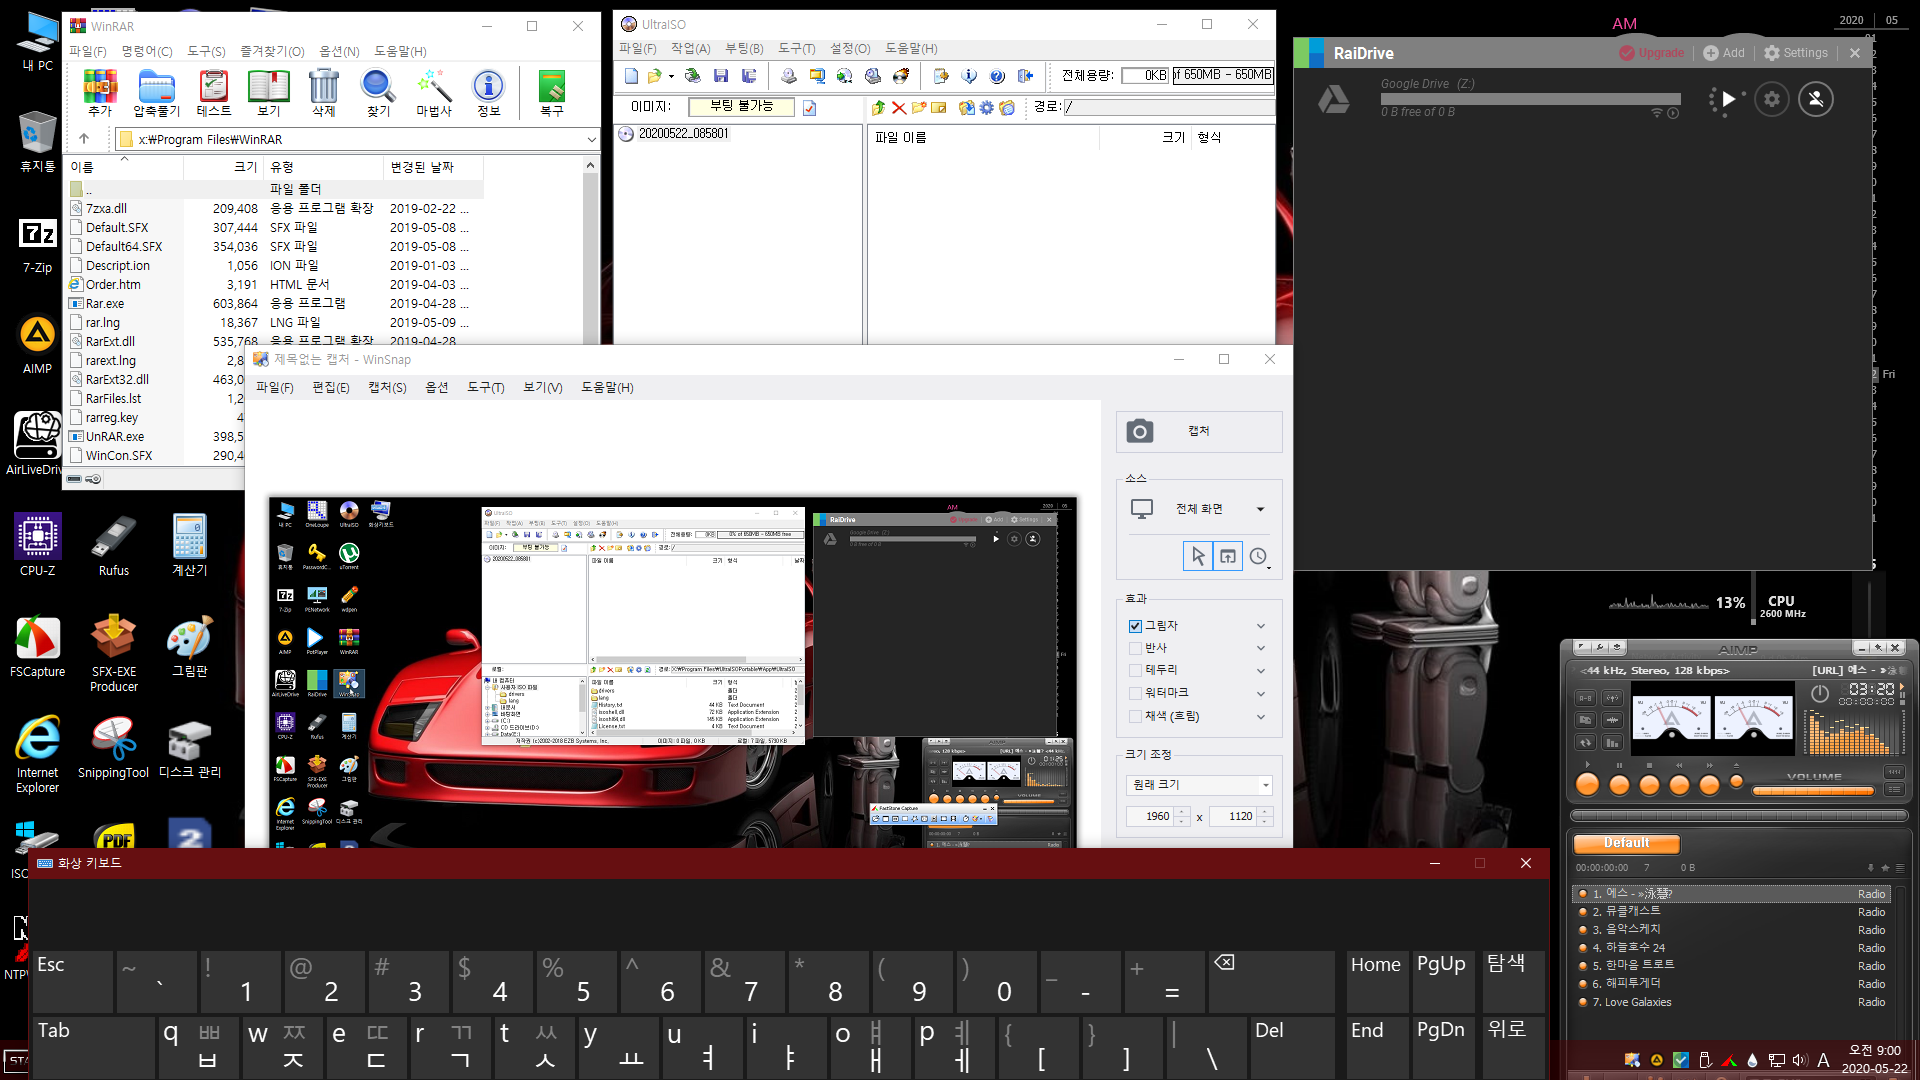
Task: Open RaiDrive Settings button
Action: [1796, 53]
